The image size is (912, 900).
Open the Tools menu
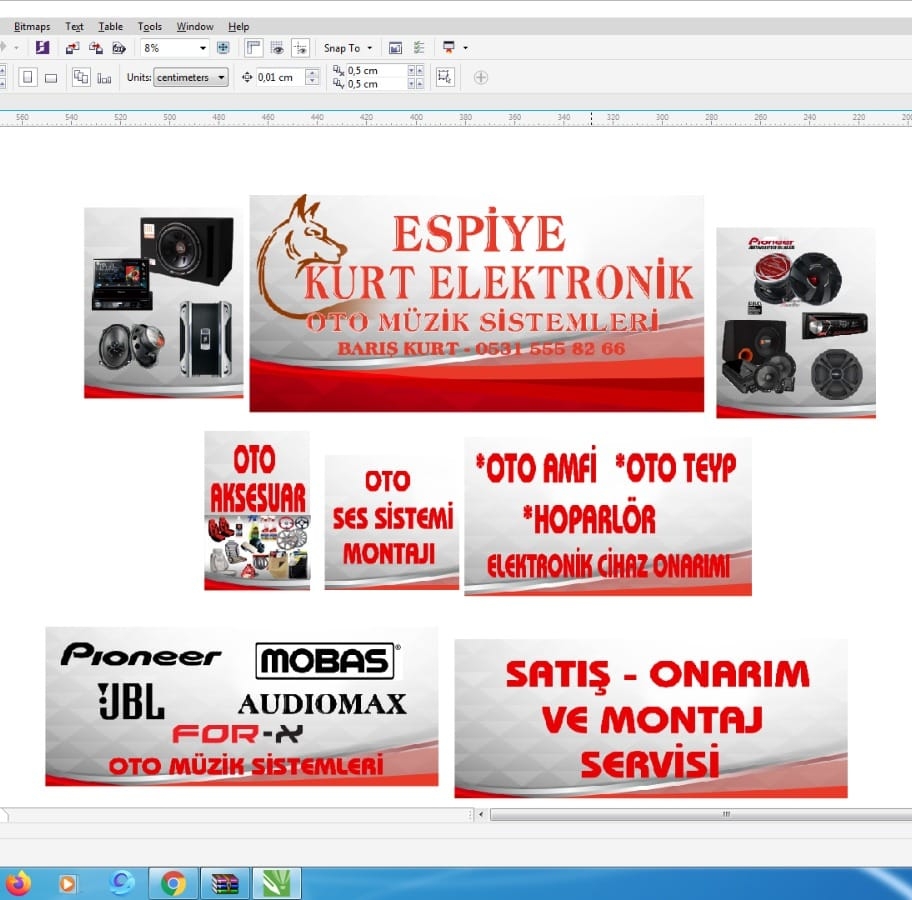[x=149, y=27]
